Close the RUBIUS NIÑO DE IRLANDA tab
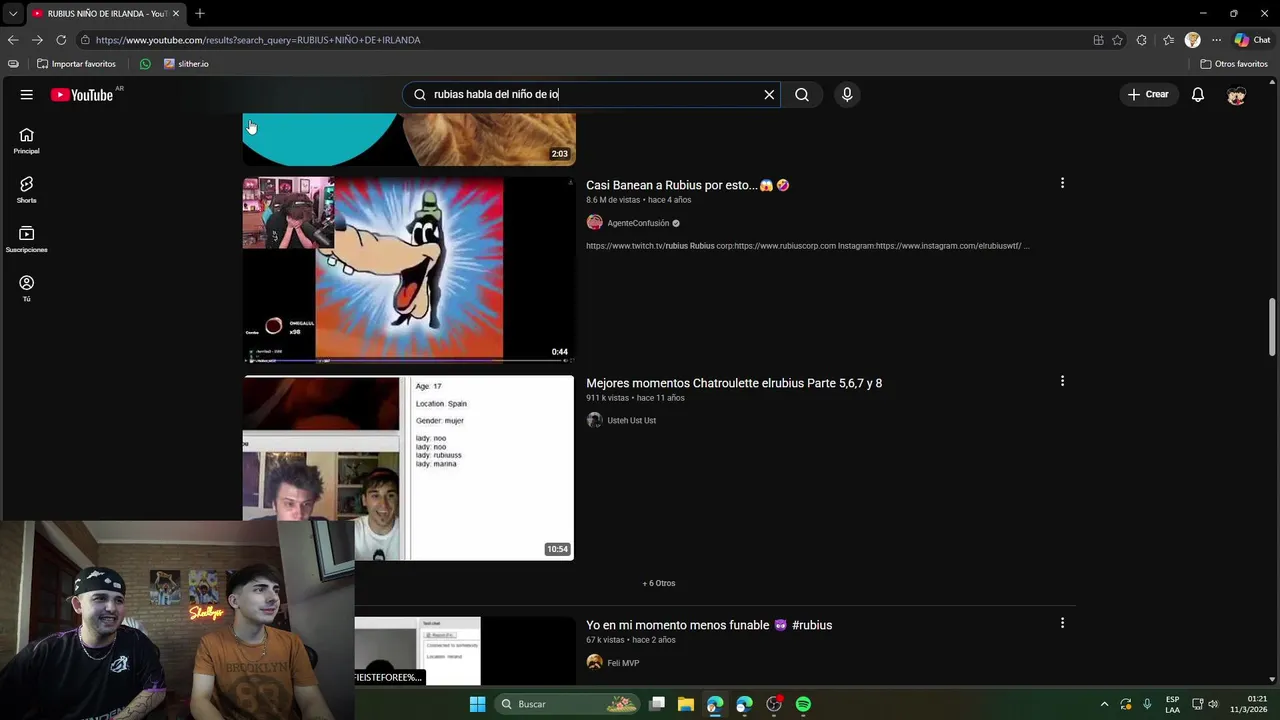 176,14
